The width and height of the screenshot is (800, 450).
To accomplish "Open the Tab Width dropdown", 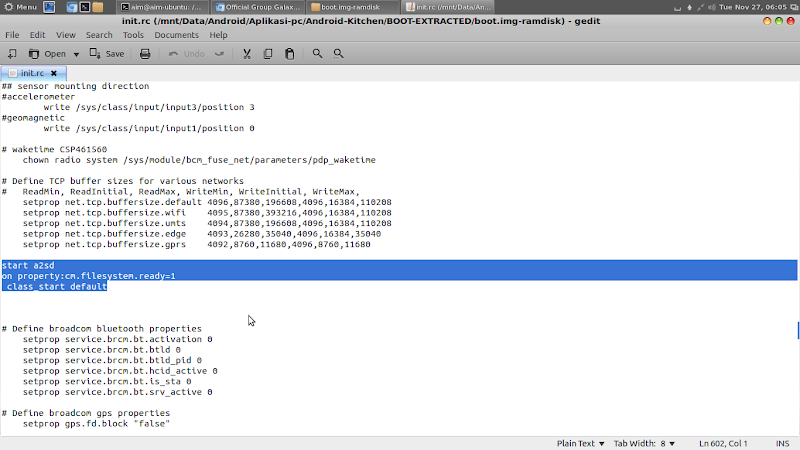I will [645, 443].
